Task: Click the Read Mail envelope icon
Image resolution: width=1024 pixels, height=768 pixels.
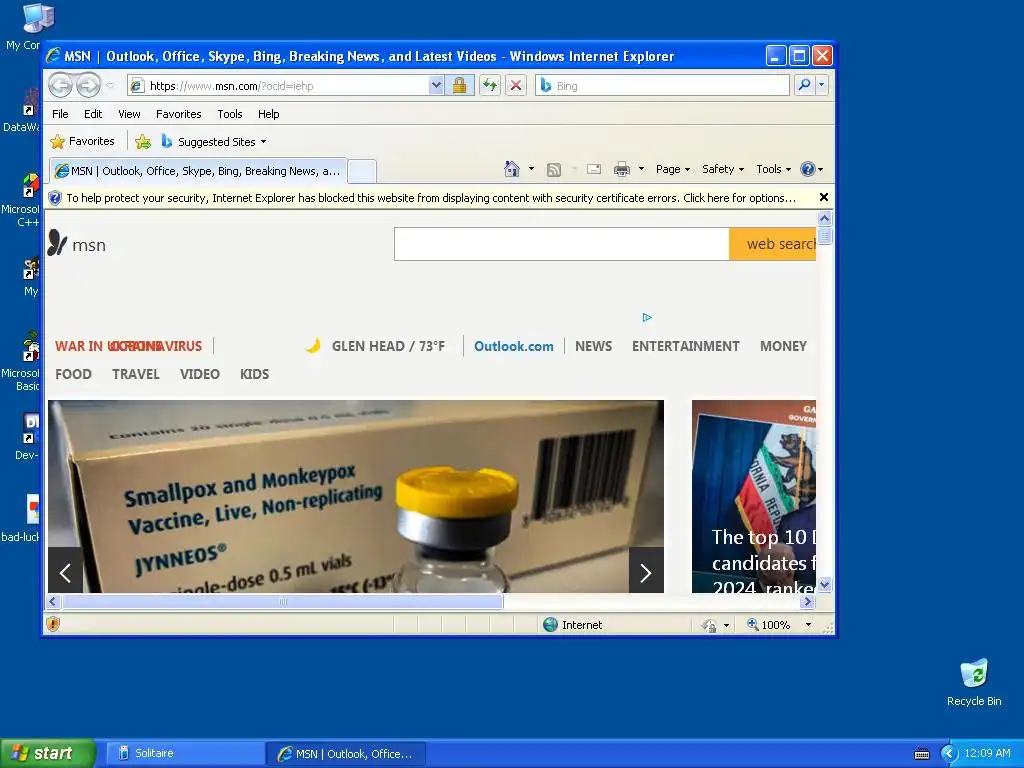Action: tap(594, 169)
